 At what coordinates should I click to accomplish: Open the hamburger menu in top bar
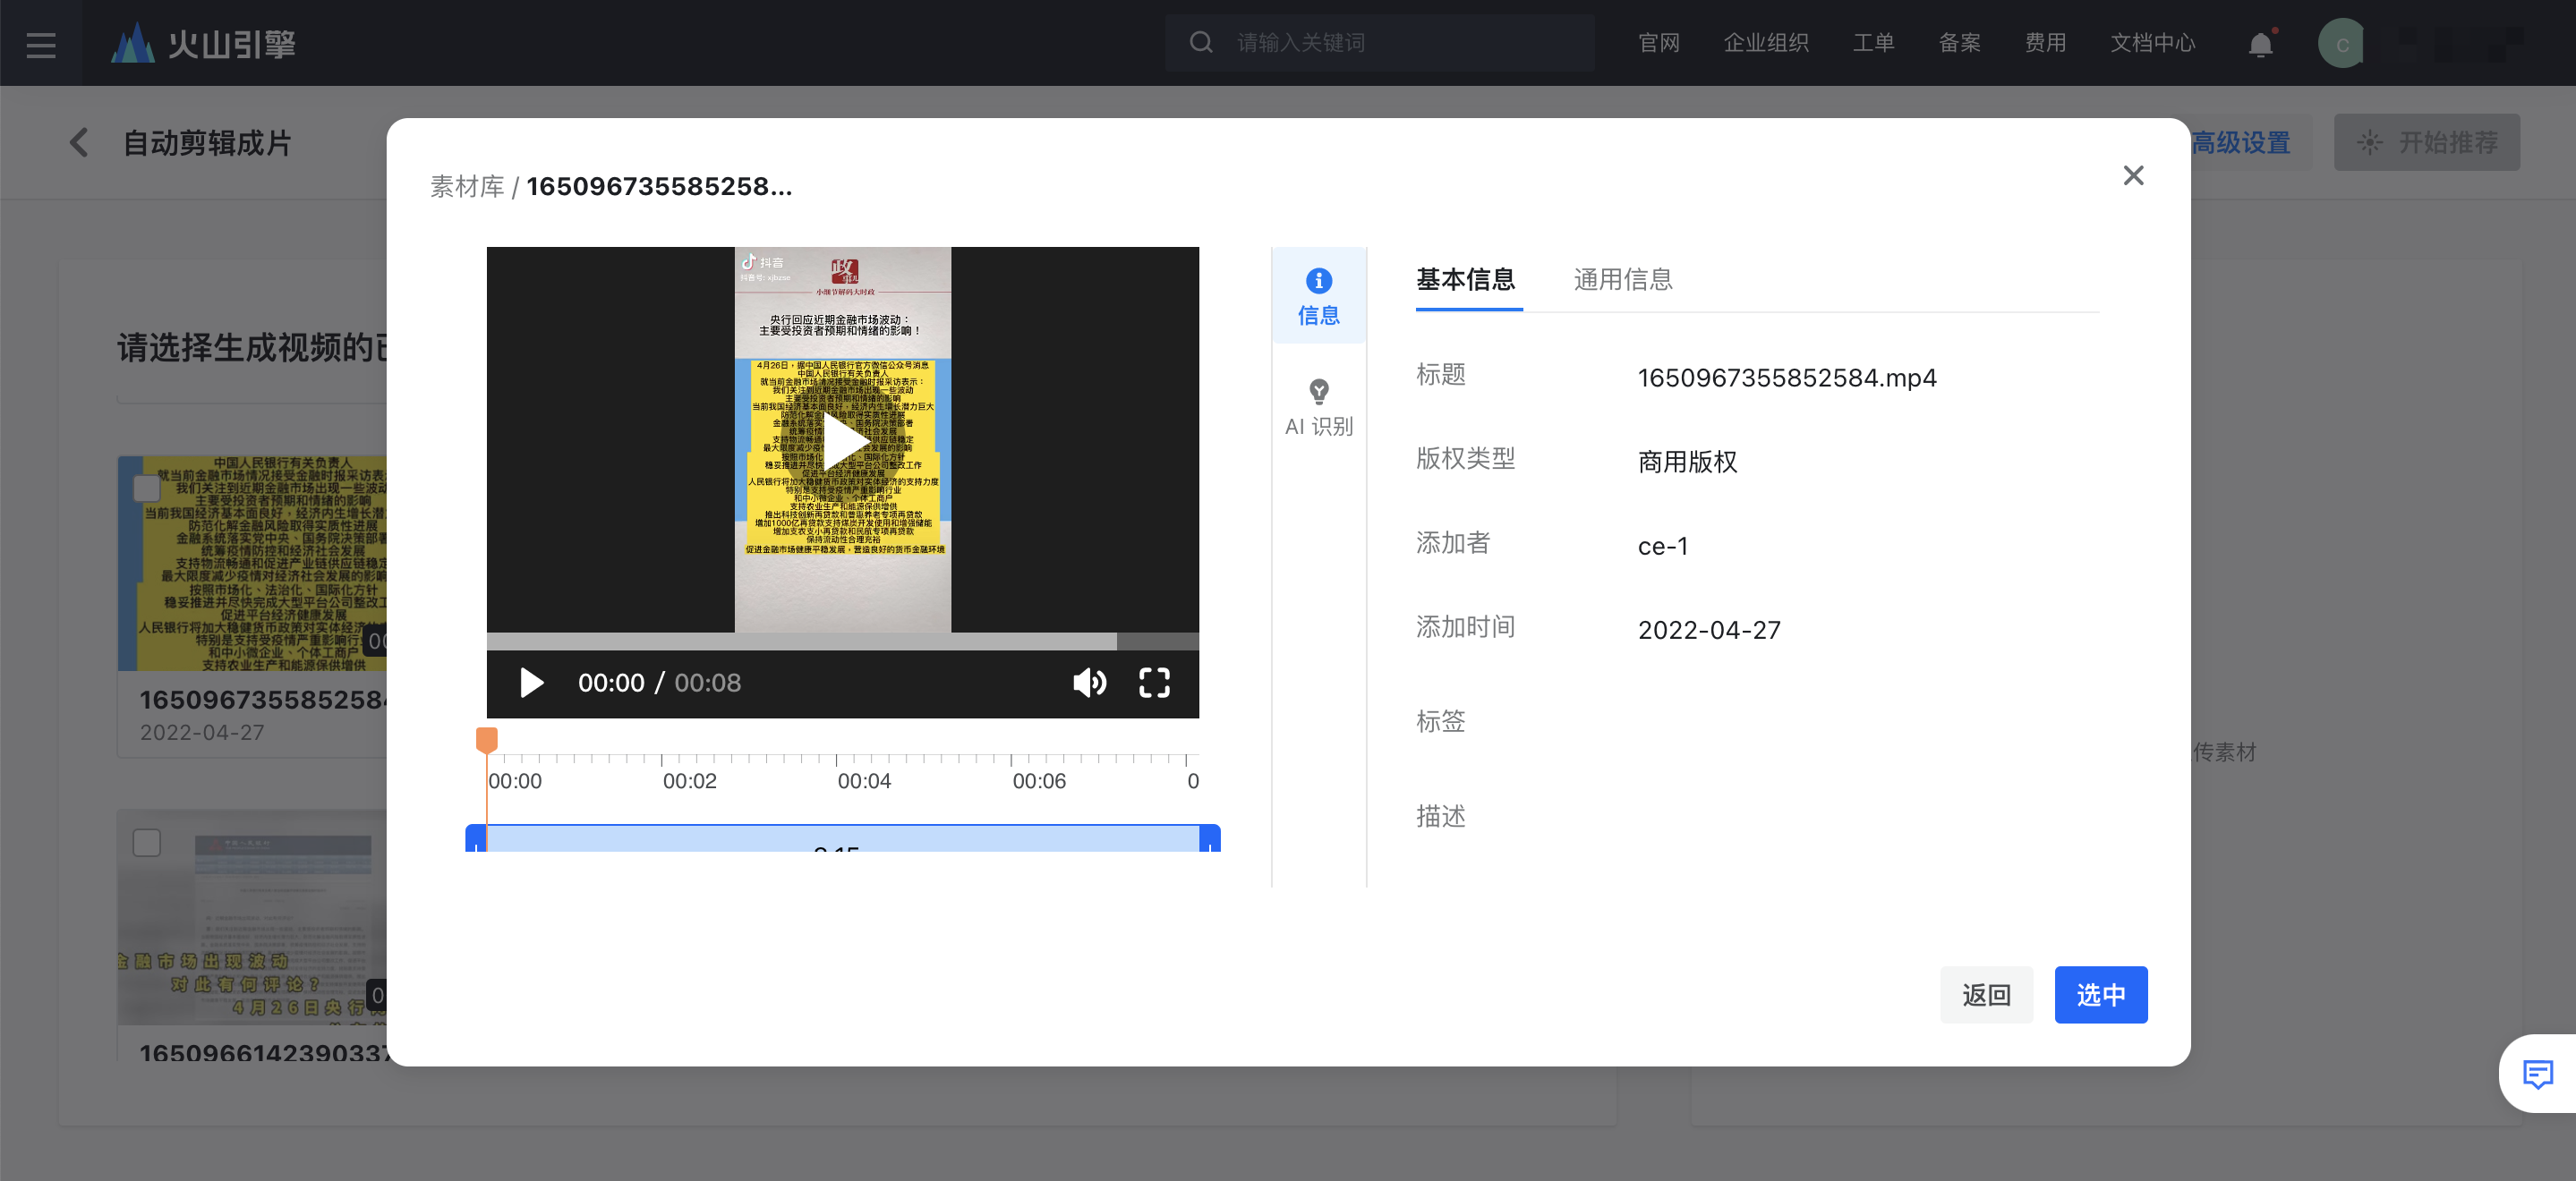(41, 43)
